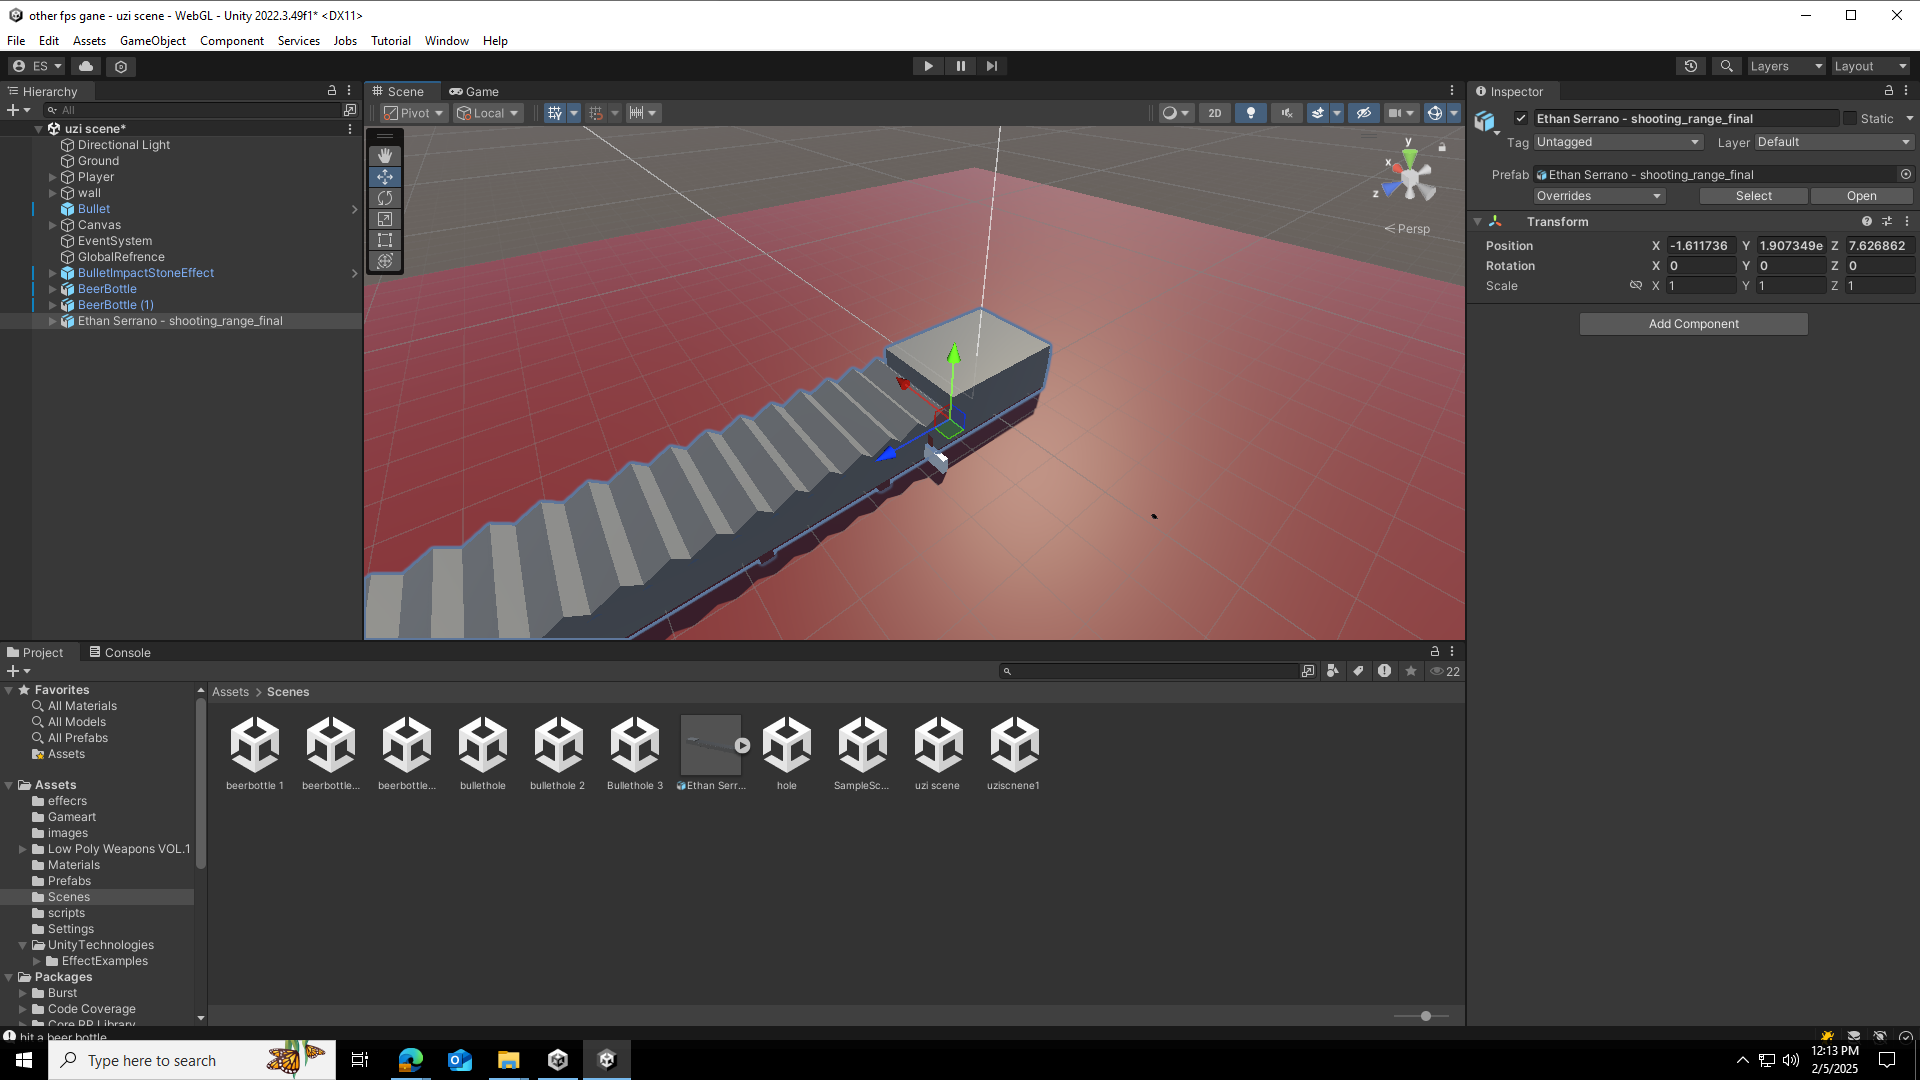Uncheck the GameObject active checkbox
This screenshot has width=1920, height=1080.
coord(1521,118)
